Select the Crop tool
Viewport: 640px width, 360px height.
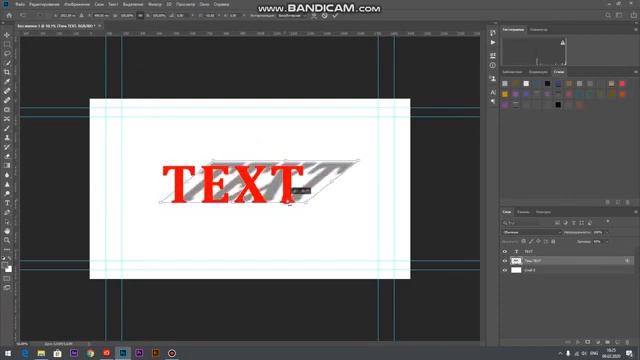[x=7, y=72]
